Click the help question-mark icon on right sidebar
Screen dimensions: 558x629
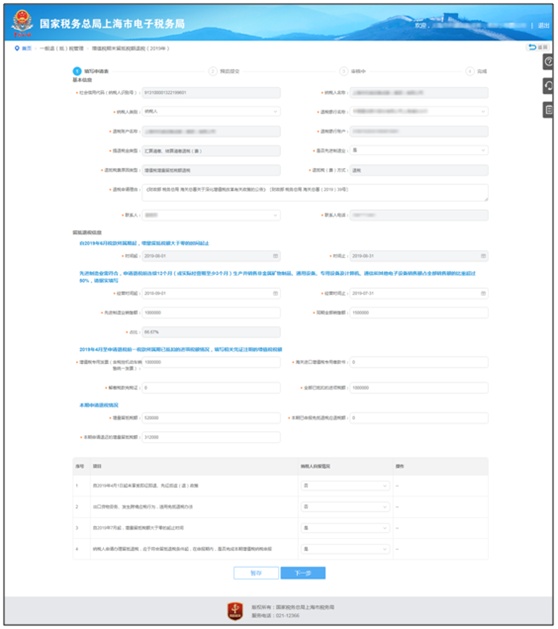pyautogui.click(x=548, y=62)
